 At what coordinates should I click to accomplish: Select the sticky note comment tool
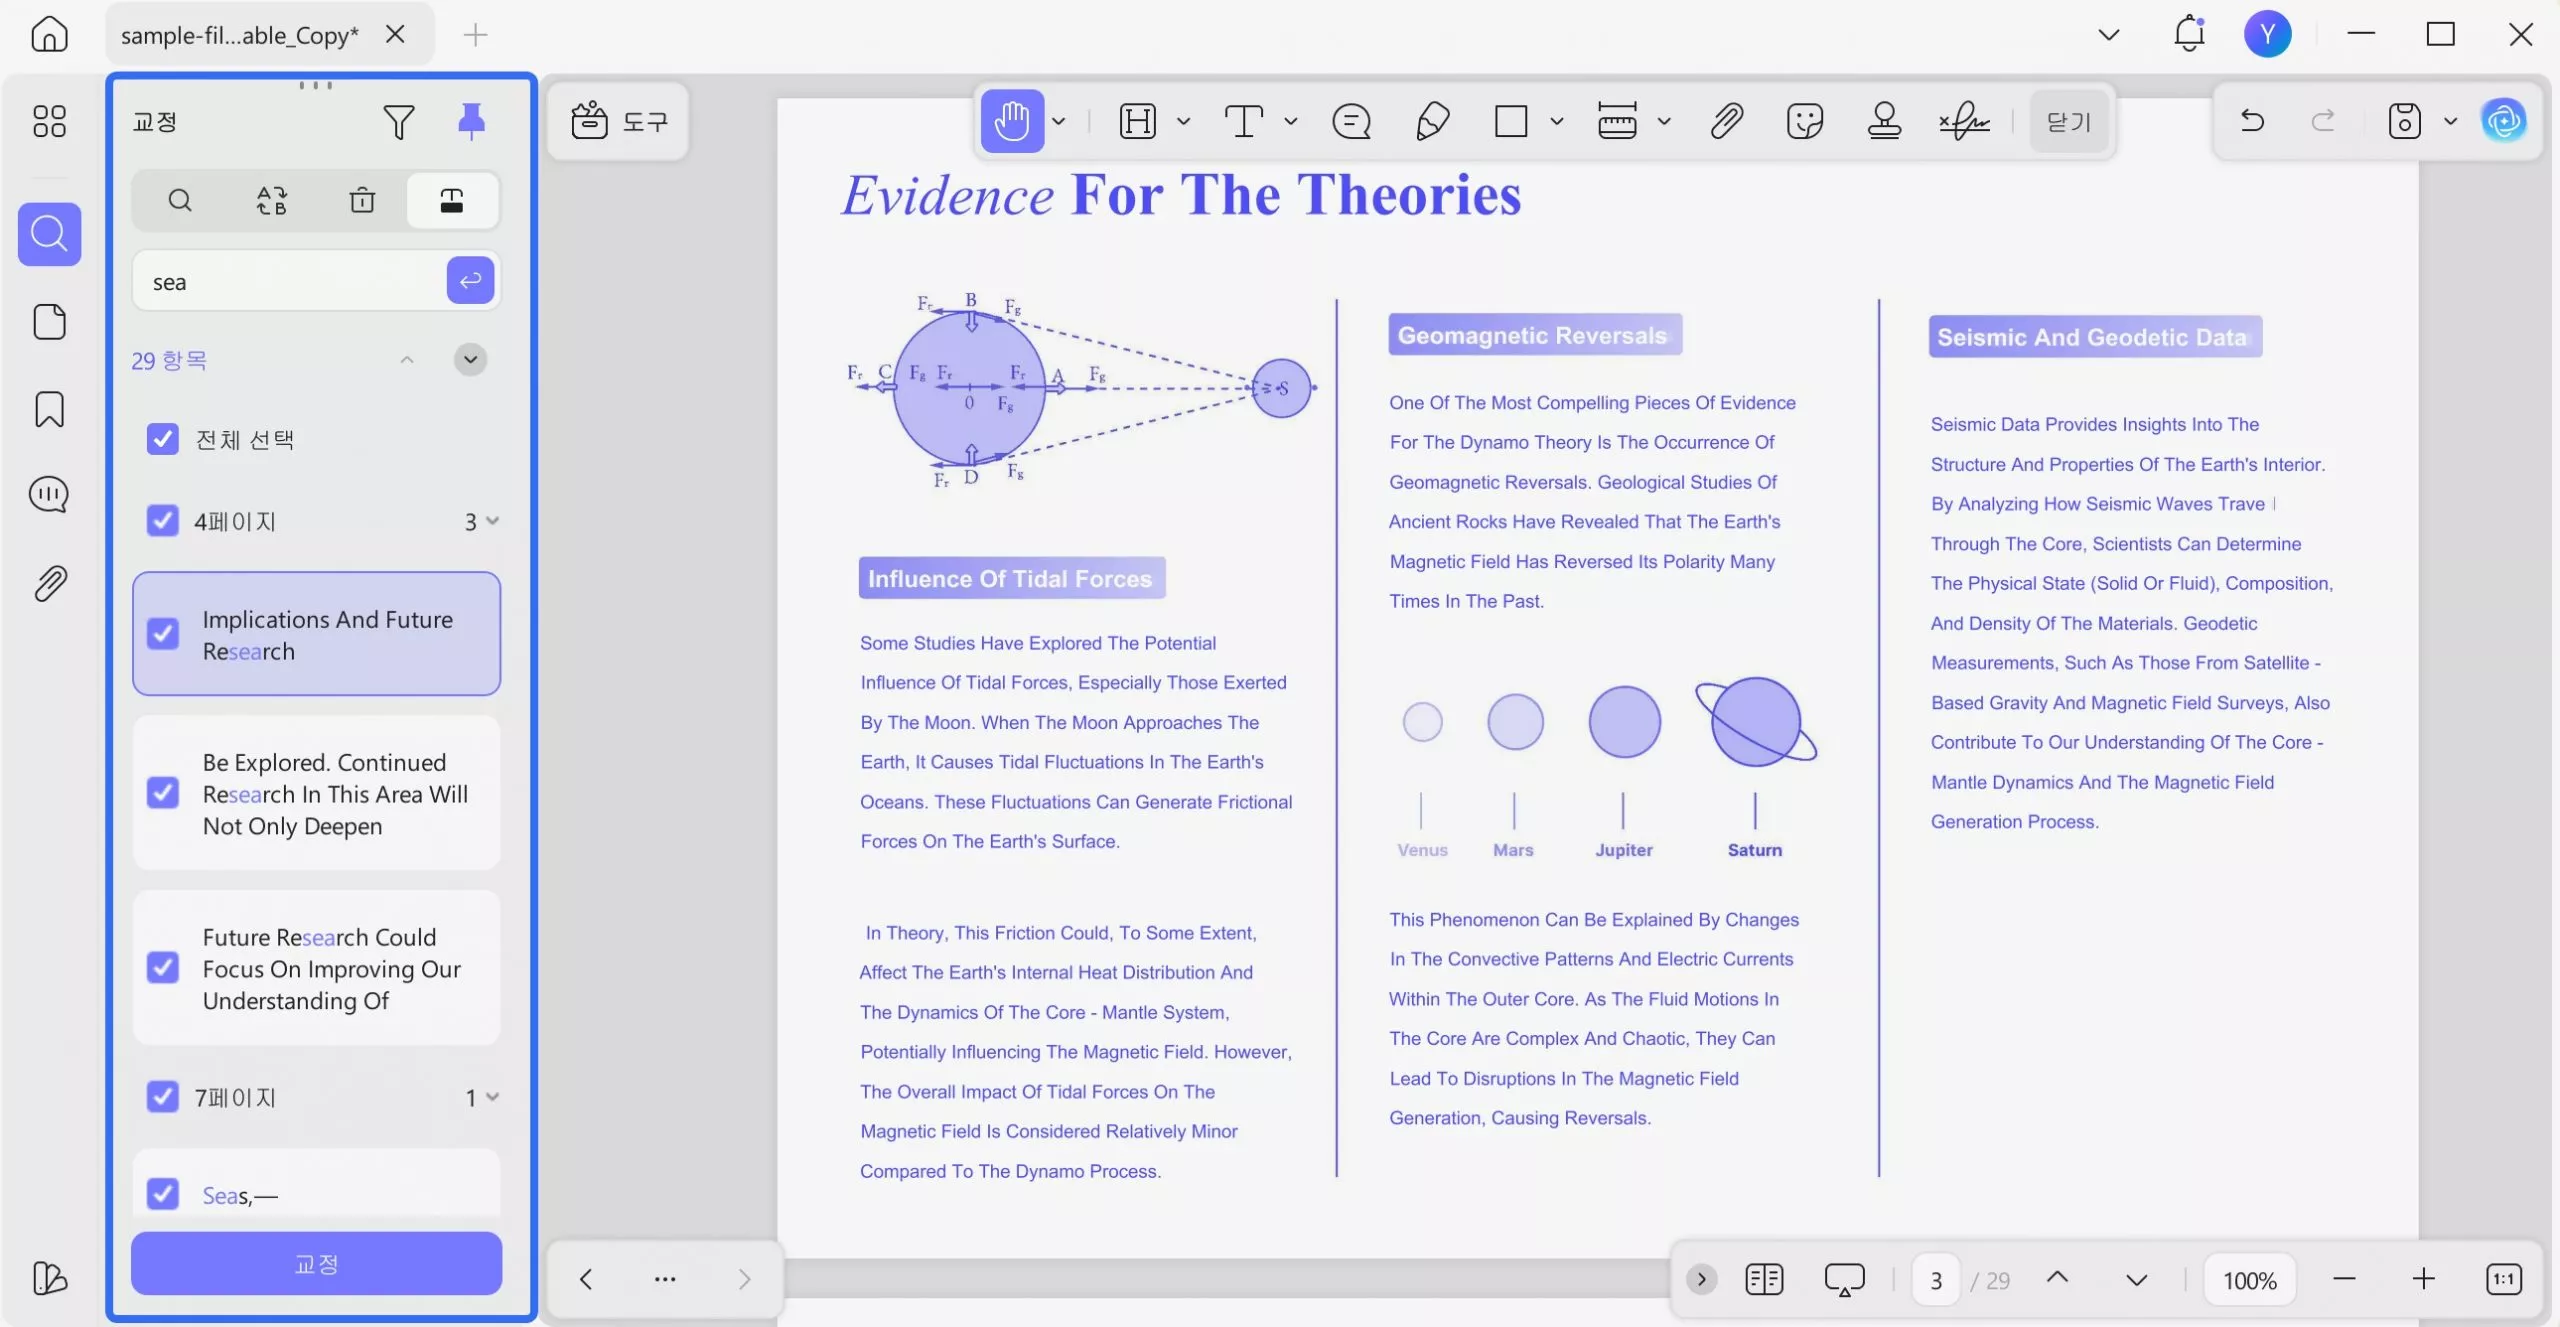pos(1352,122)
